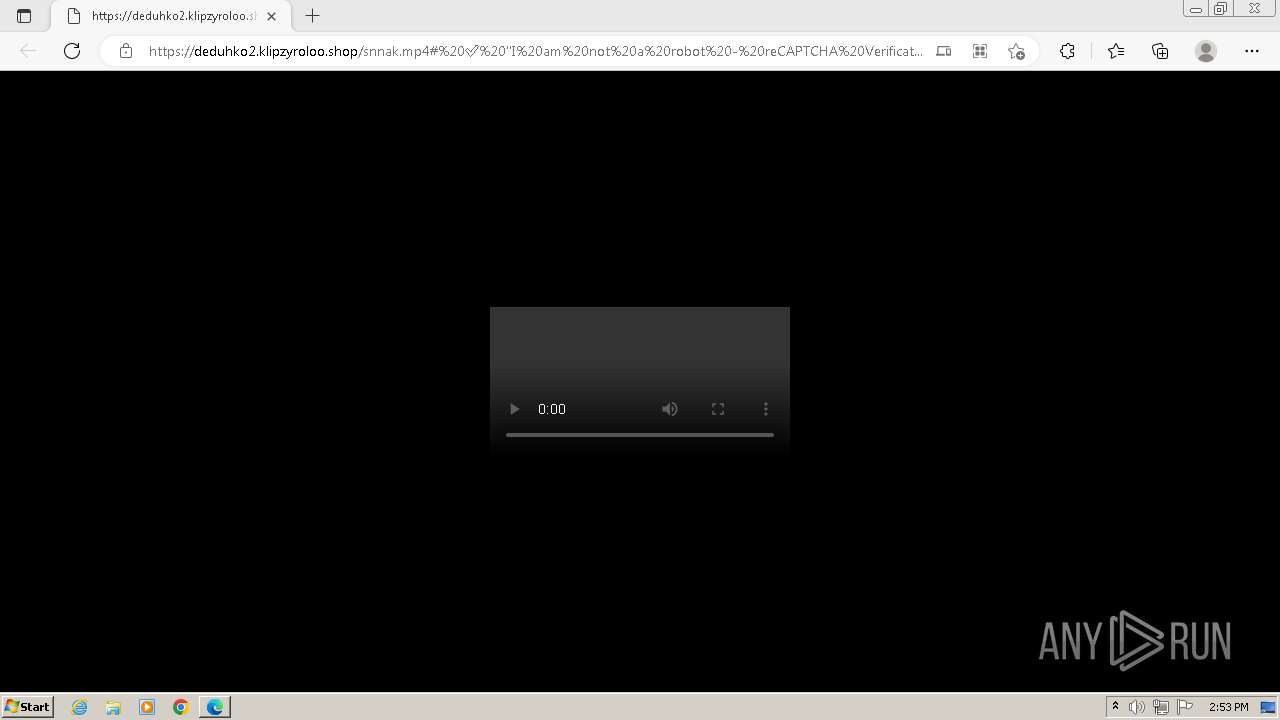The height and width of the screenshot is (720, 1280).
Task: Open Settings and more menu
Action: pos(1252,51)
